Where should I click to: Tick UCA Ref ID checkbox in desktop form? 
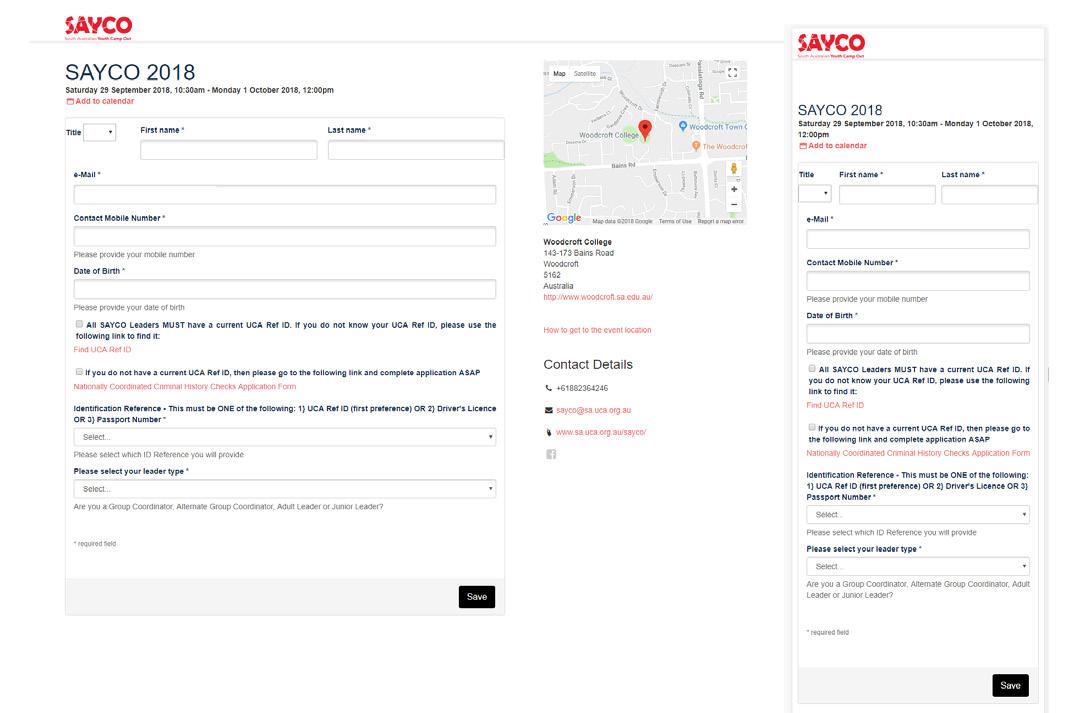pos(80,324)
